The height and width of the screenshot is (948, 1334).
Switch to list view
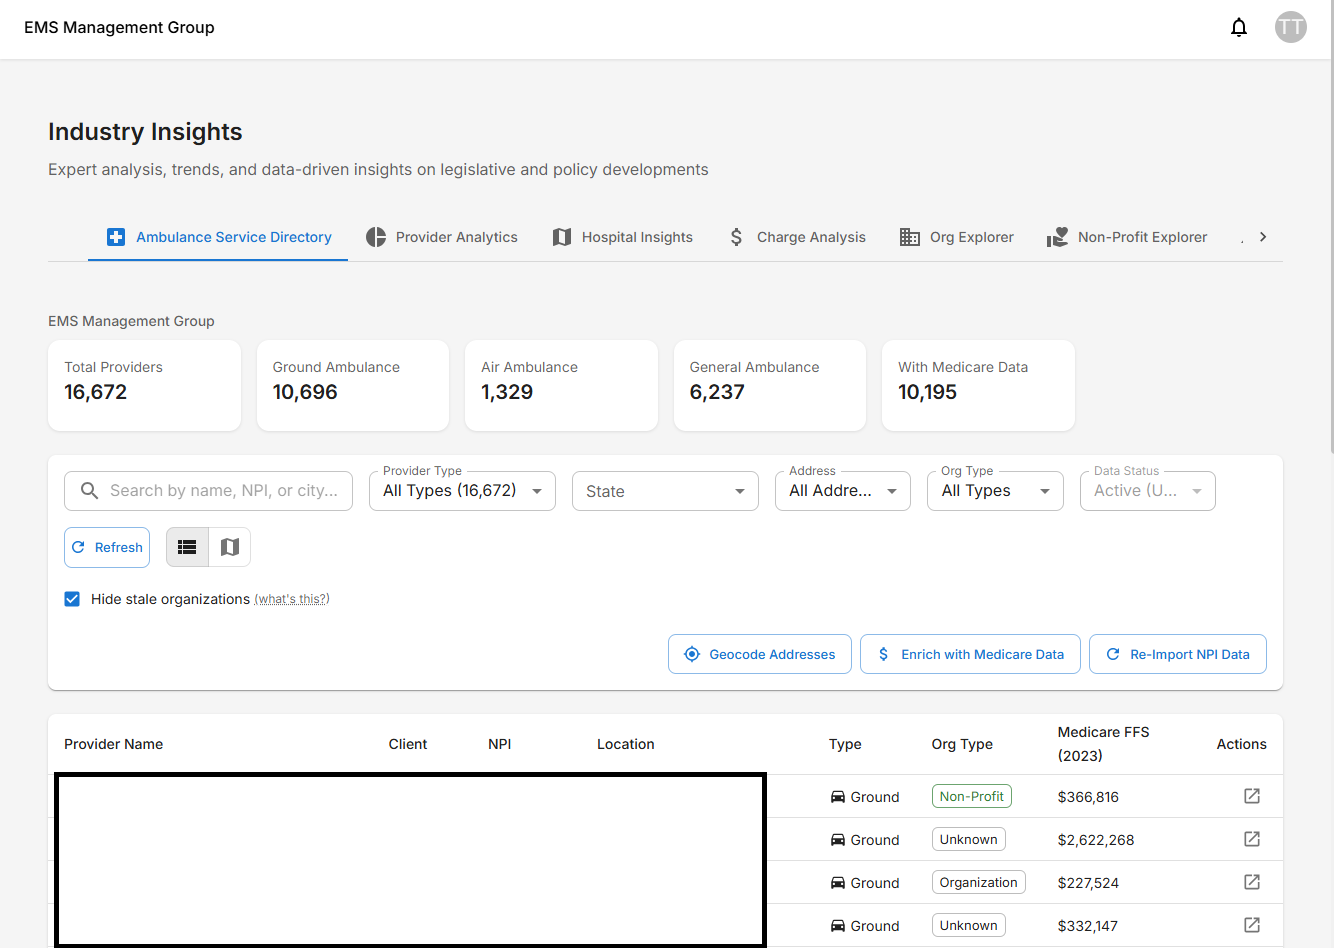pyautogui.click(x=187, y=547)
